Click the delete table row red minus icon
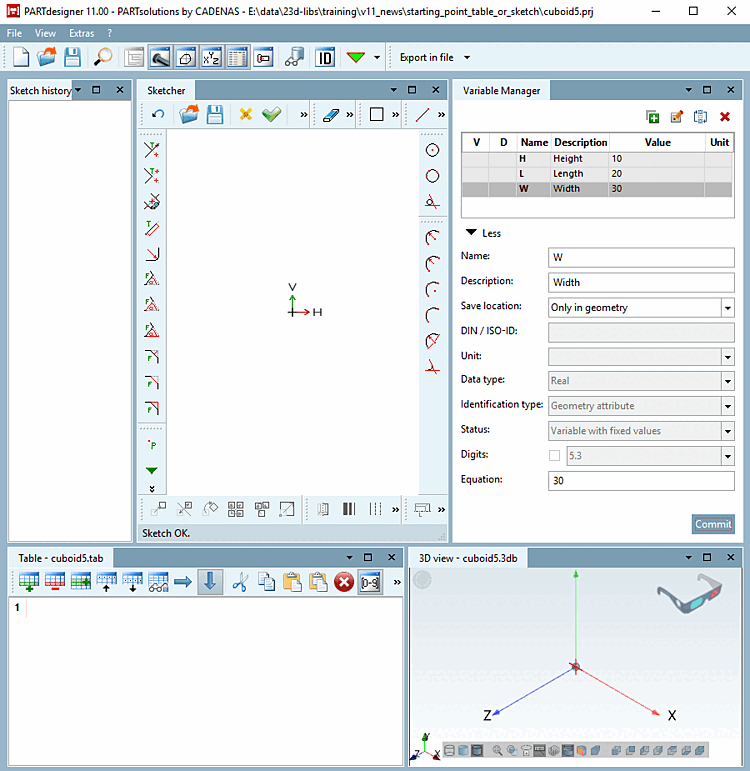The height and width of the screenshot is (771, 750). (55, 582)
